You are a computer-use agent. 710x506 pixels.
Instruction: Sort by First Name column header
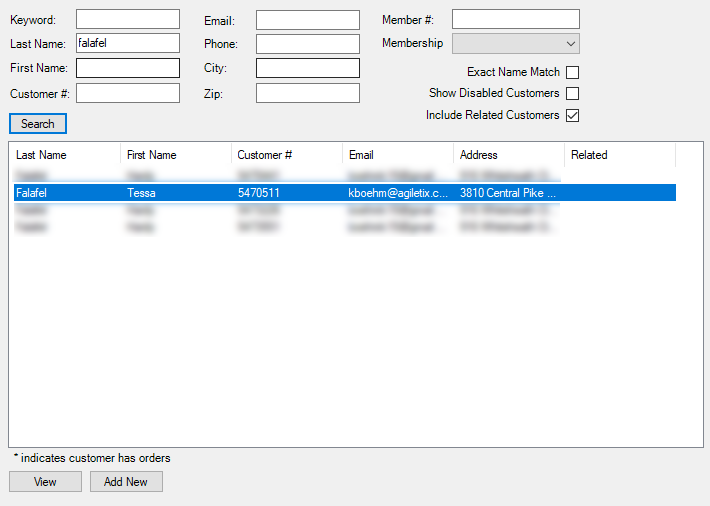click(175, 155)
